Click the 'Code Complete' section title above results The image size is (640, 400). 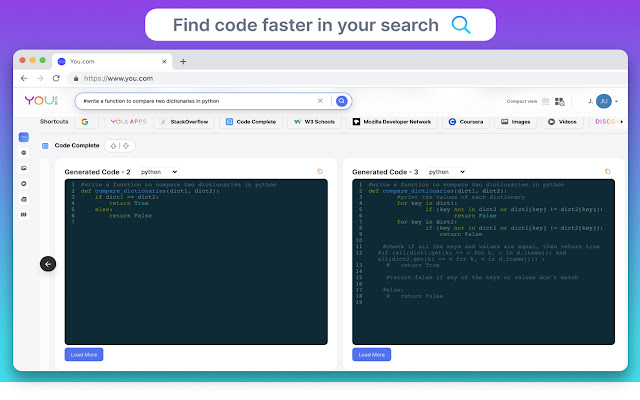[77, 146]
